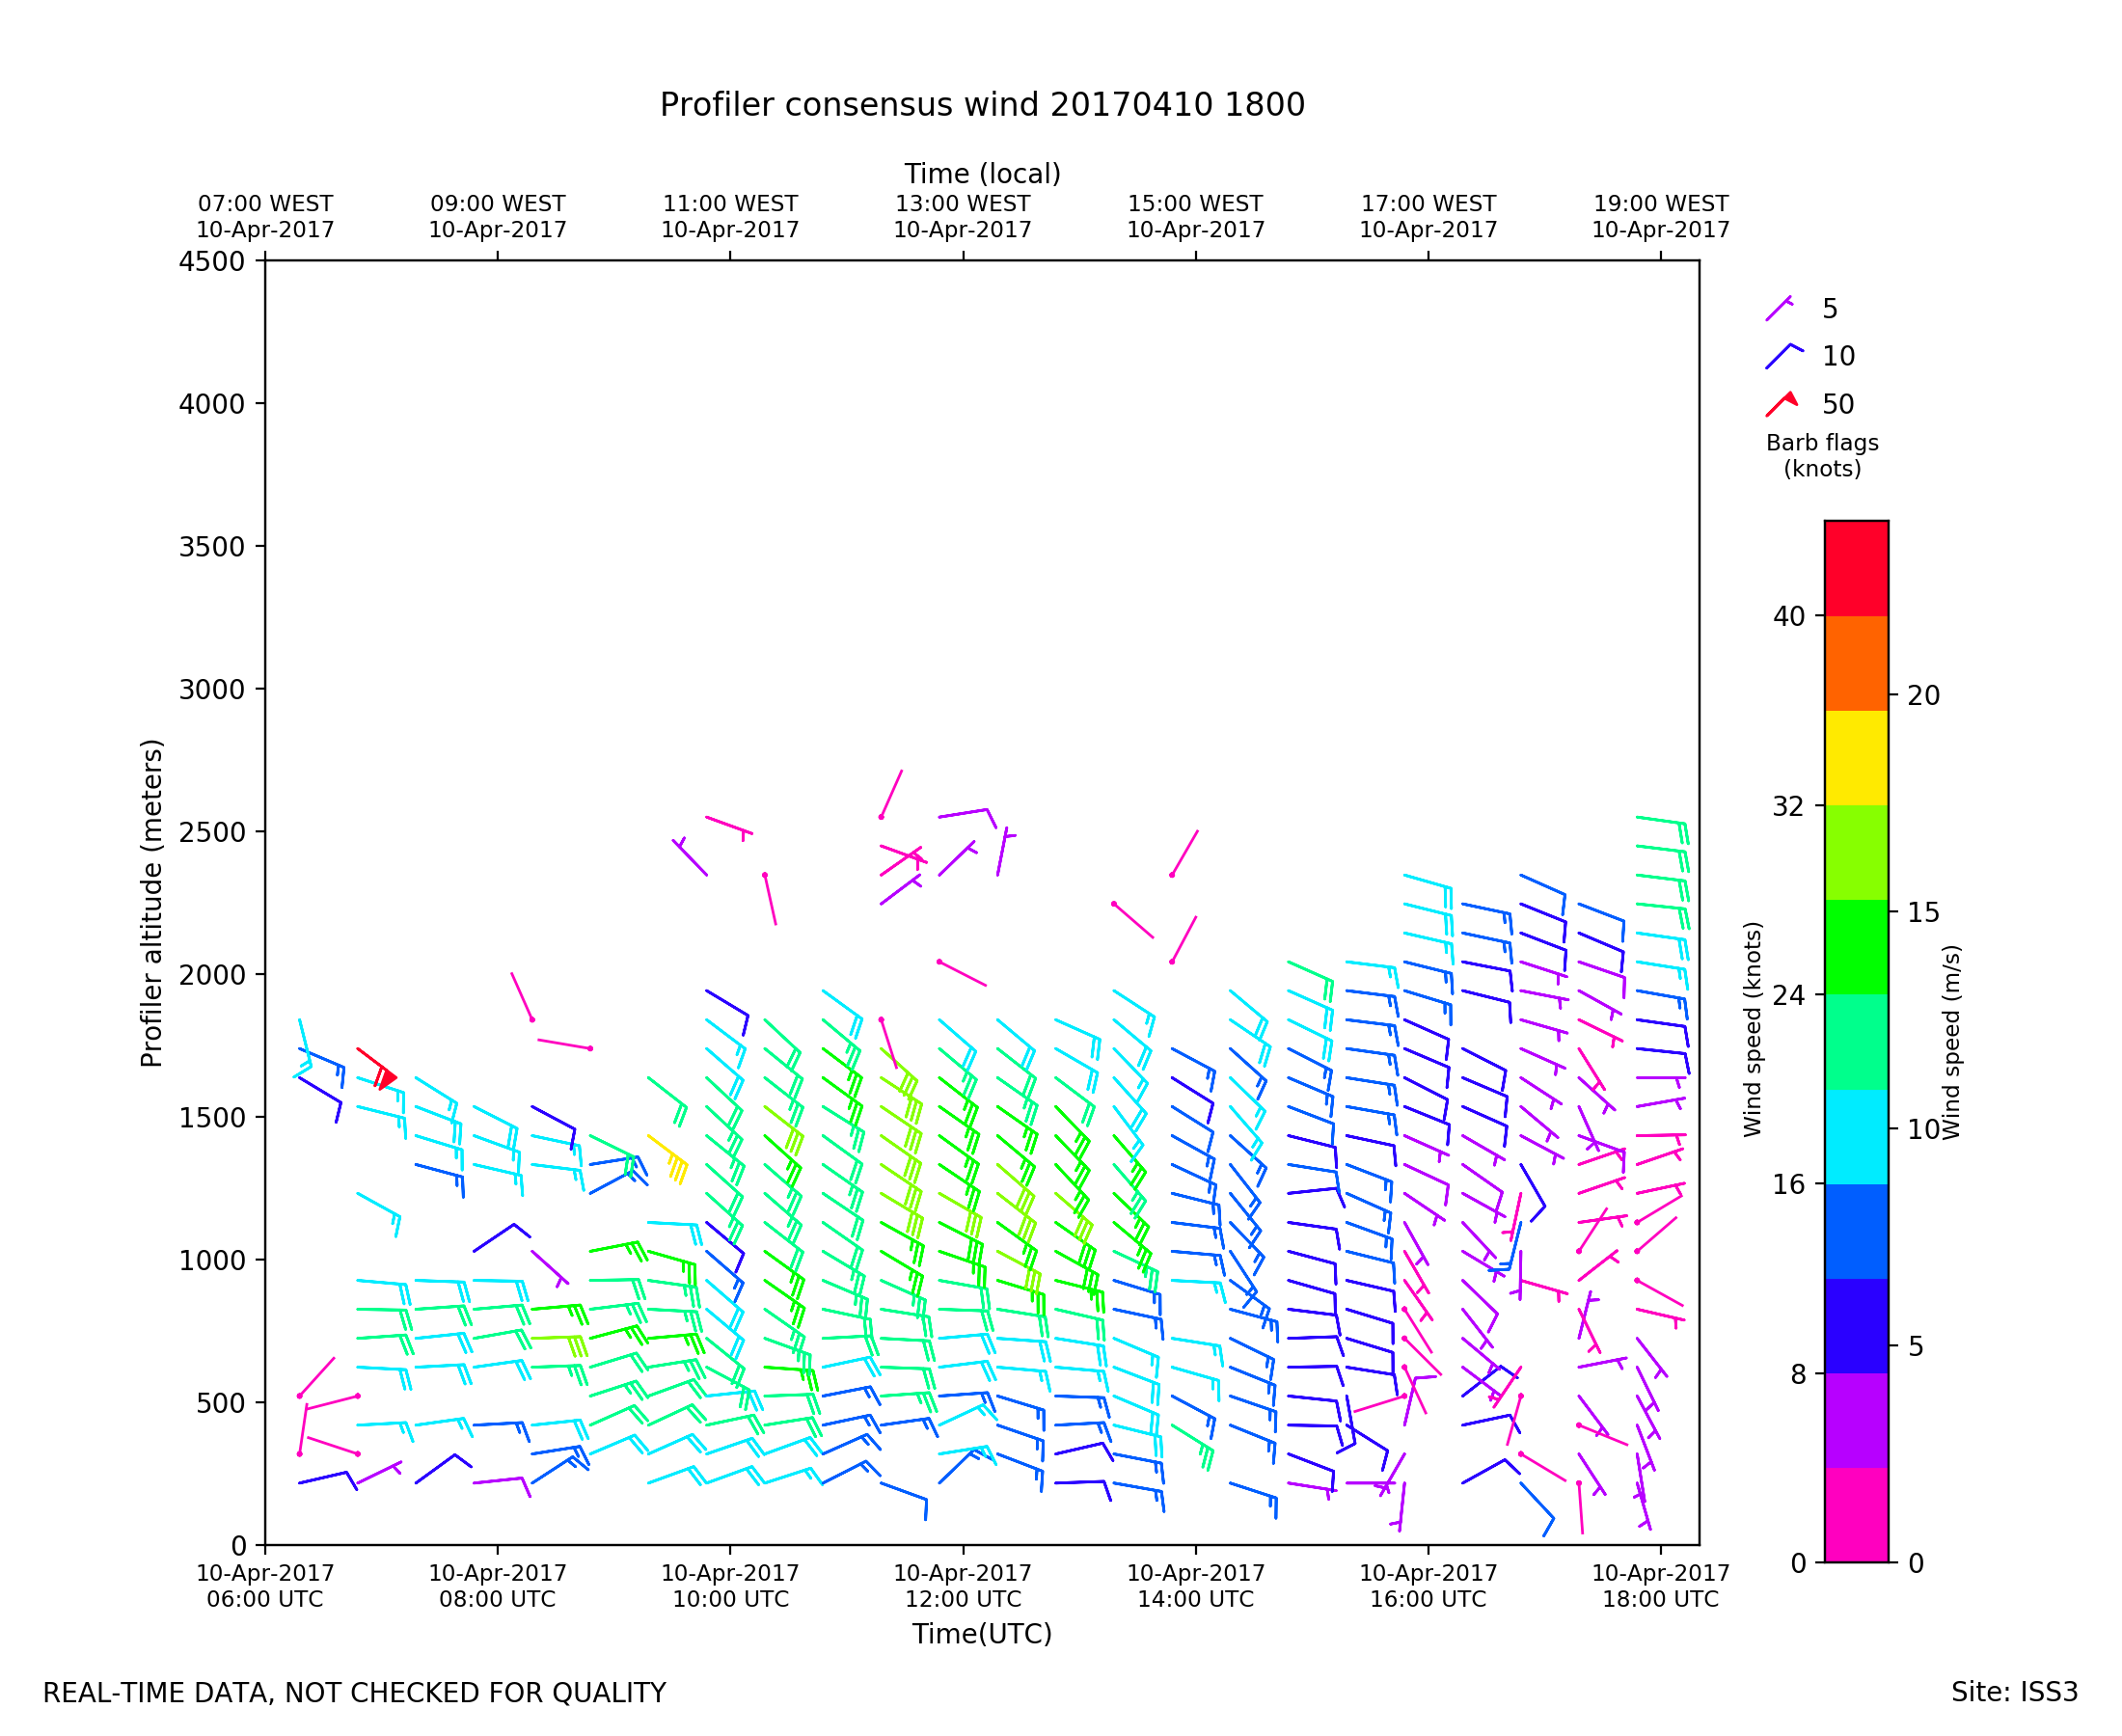This screenshot has width=2122, height=1736.
Task: Click the red segment of the colorbar
Action: click(x=1856, y=568)
